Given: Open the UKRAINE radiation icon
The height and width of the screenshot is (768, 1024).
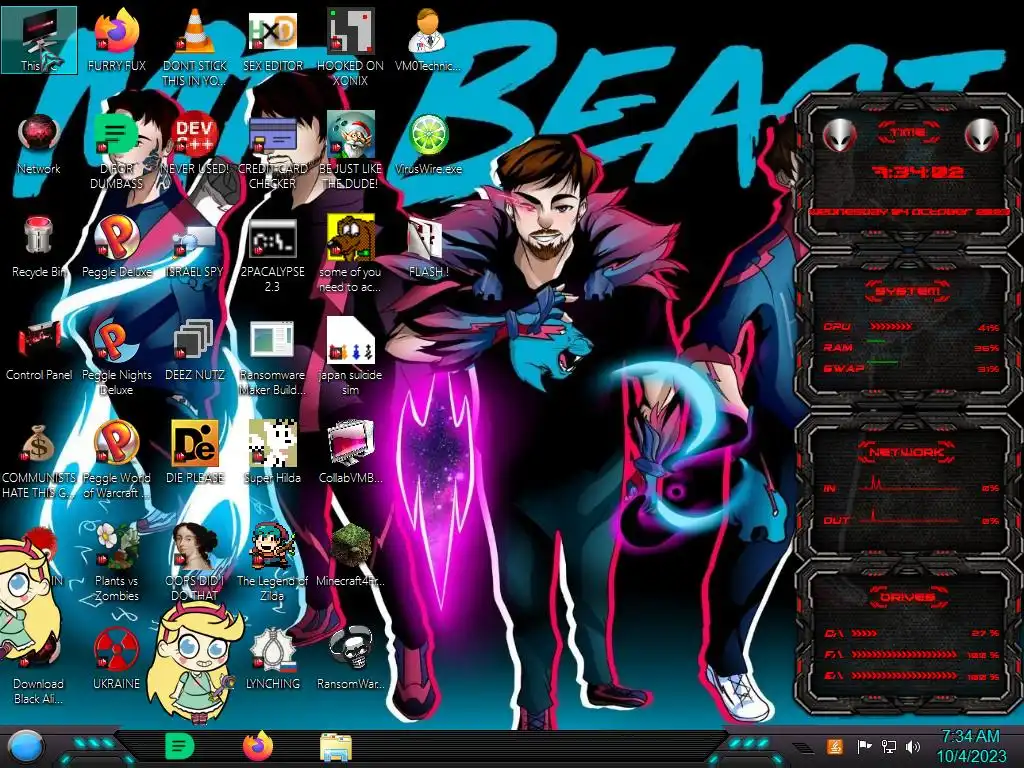Looking at the screenshot, I should tap(116, 660).
